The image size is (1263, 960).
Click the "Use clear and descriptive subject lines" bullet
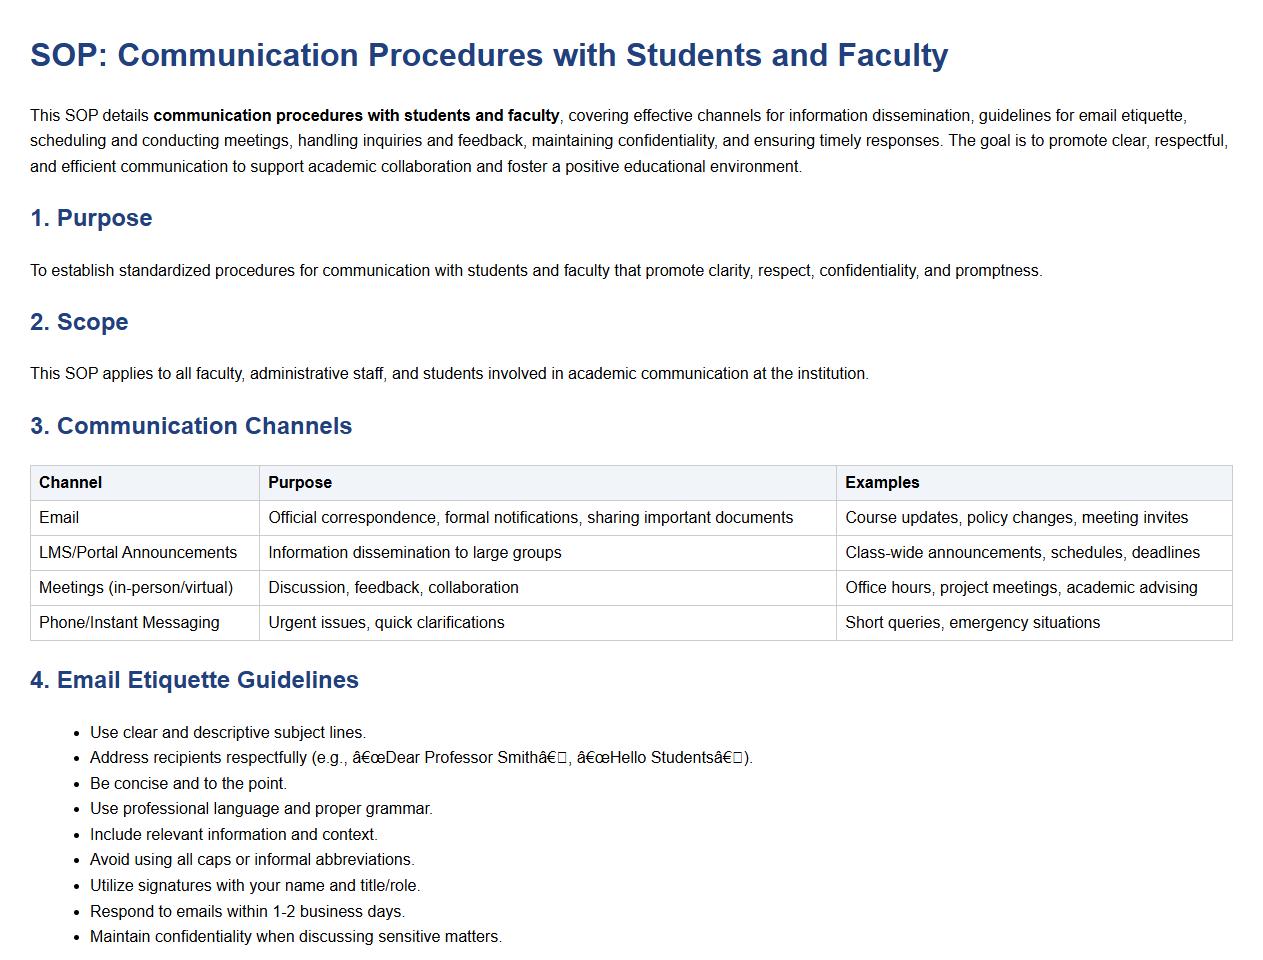point(228,732)
